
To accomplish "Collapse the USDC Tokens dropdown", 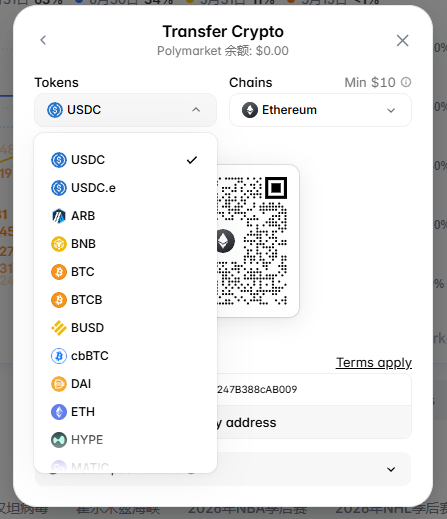I will pyautogui.click(x=125, y=110).
